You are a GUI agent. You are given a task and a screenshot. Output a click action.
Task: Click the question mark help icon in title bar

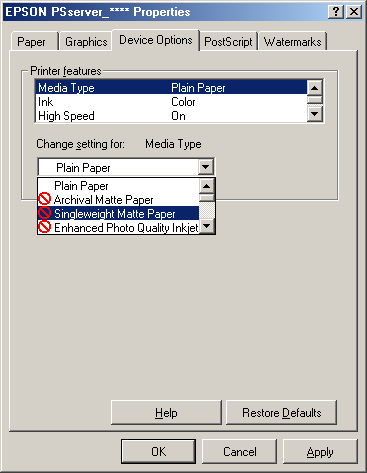(336, 12)
